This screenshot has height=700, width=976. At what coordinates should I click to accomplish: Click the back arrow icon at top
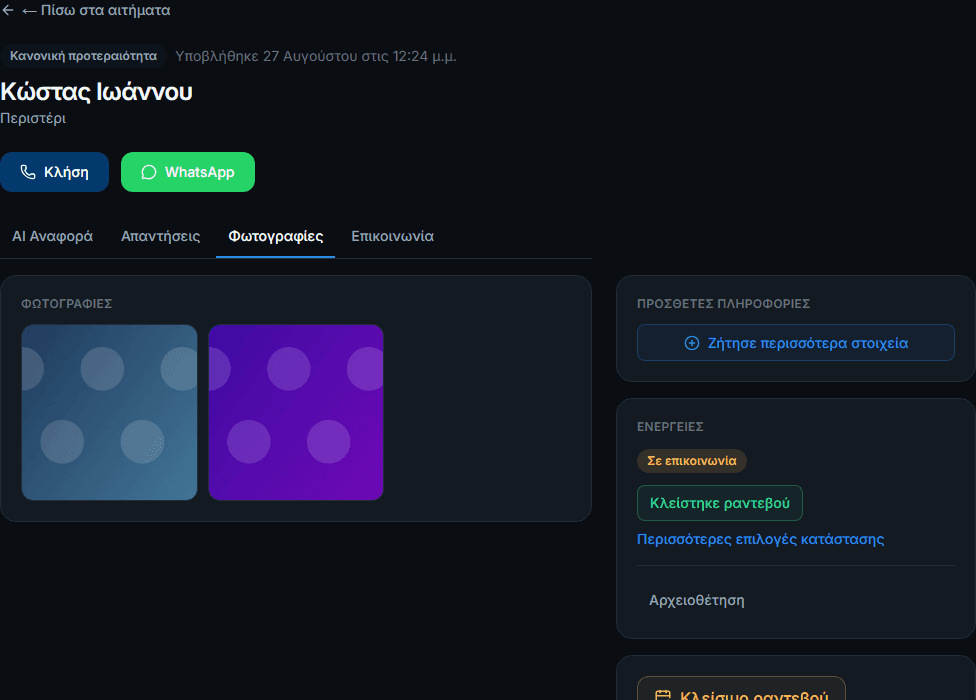click(7, 10)
